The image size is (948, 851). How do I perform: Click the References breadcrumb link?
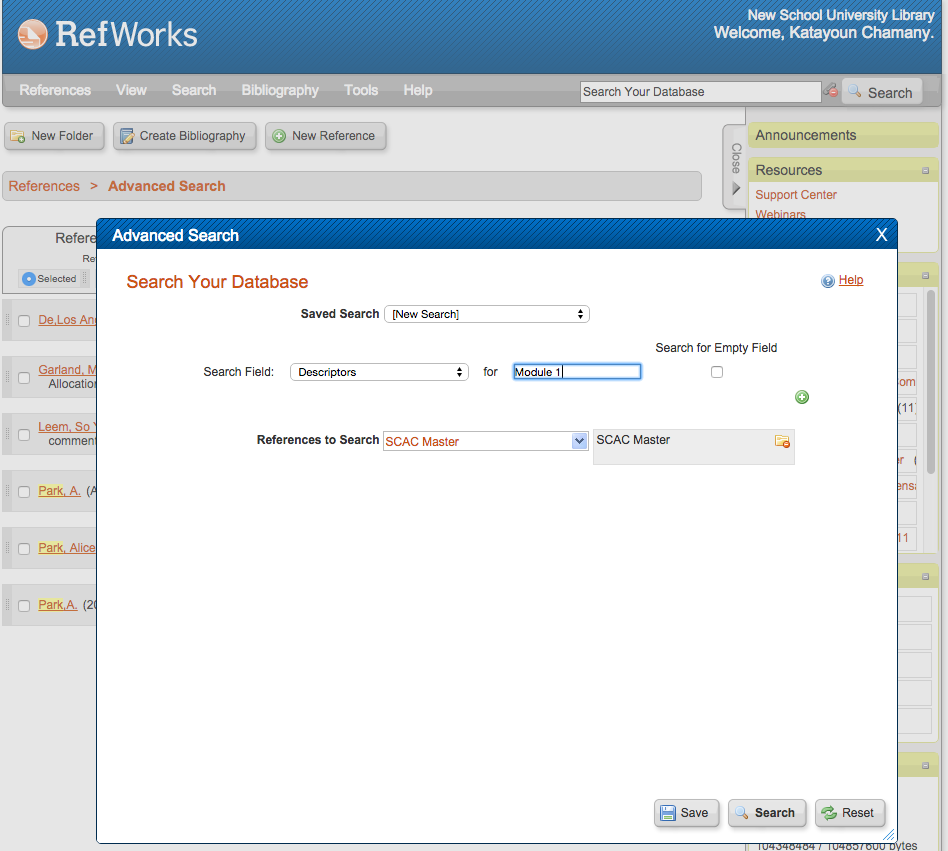[x=44, y=186]
